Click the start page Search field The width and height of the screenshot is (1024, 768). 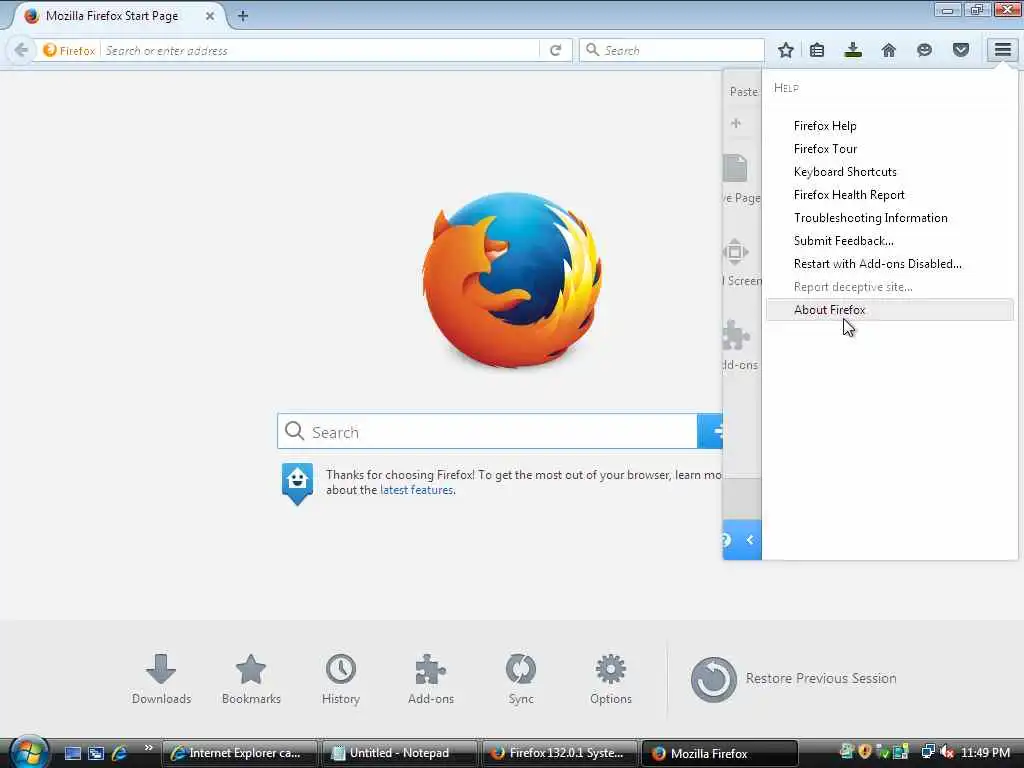487,431
